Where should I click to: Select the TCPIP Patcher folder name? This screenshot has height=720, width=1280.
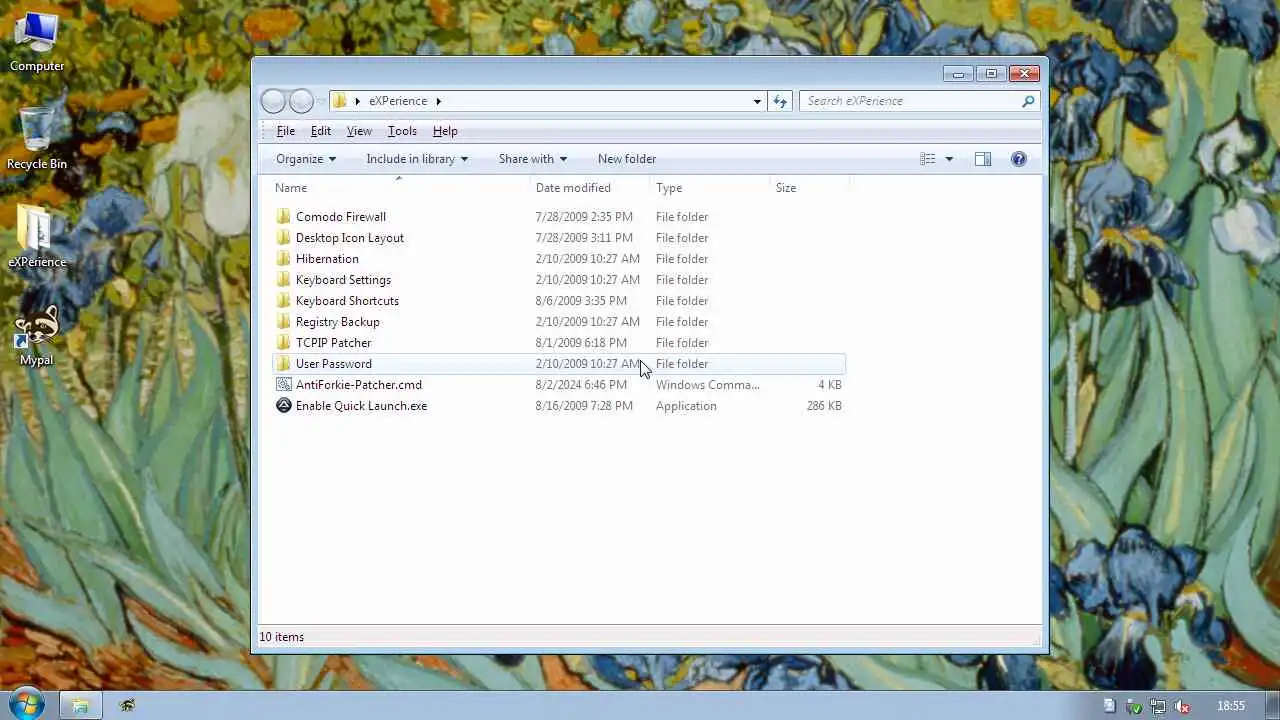pos(333,343)
